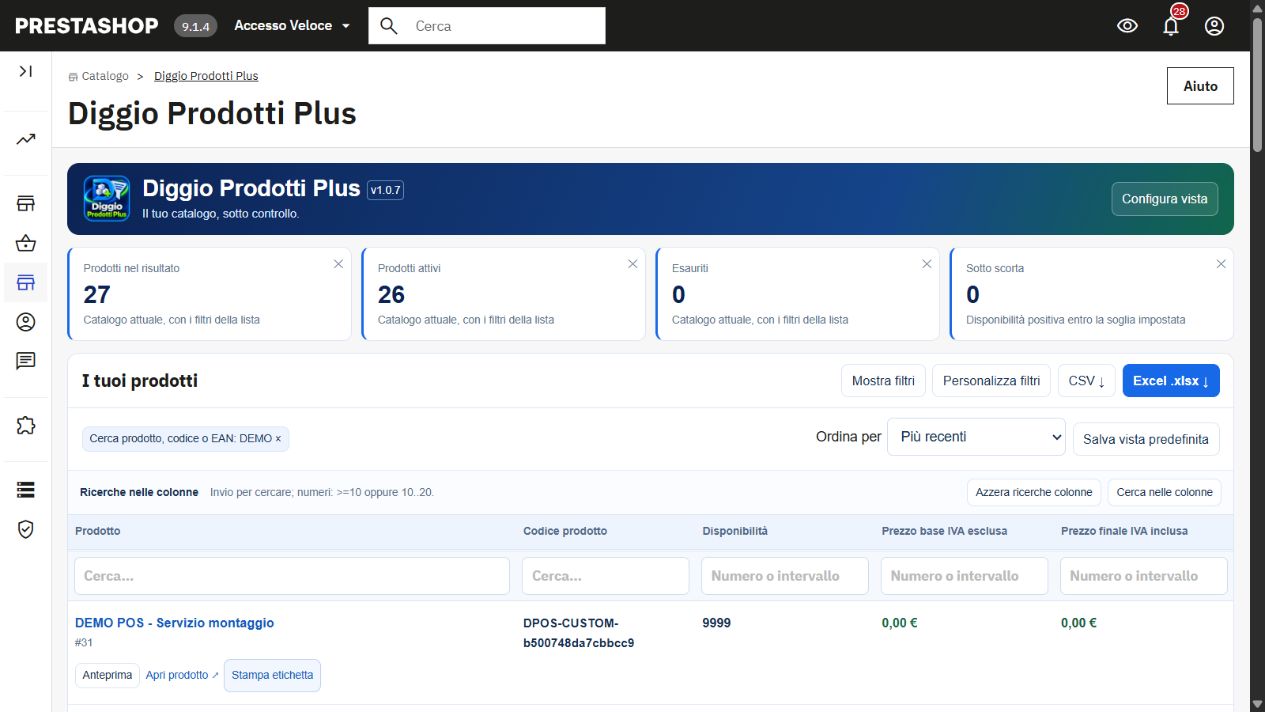Image resolution: width=1265 pixels, height=712 pixels.
Task: Click the highlighted blue storefront sidebar icon
Action: pyautogui.click(x=26, y=282)
